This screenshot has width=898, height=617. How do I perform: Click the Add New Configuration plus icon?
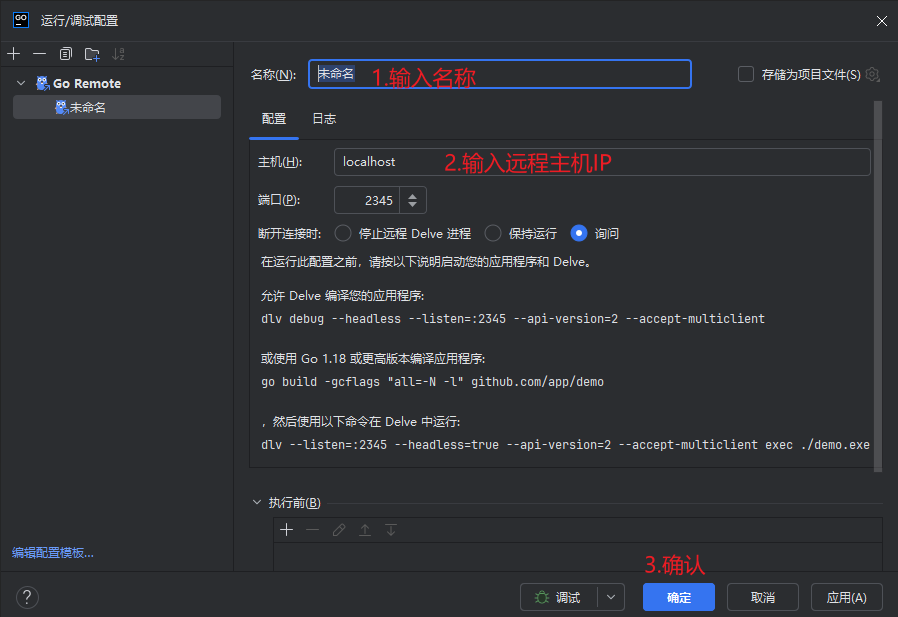[13, 53]
